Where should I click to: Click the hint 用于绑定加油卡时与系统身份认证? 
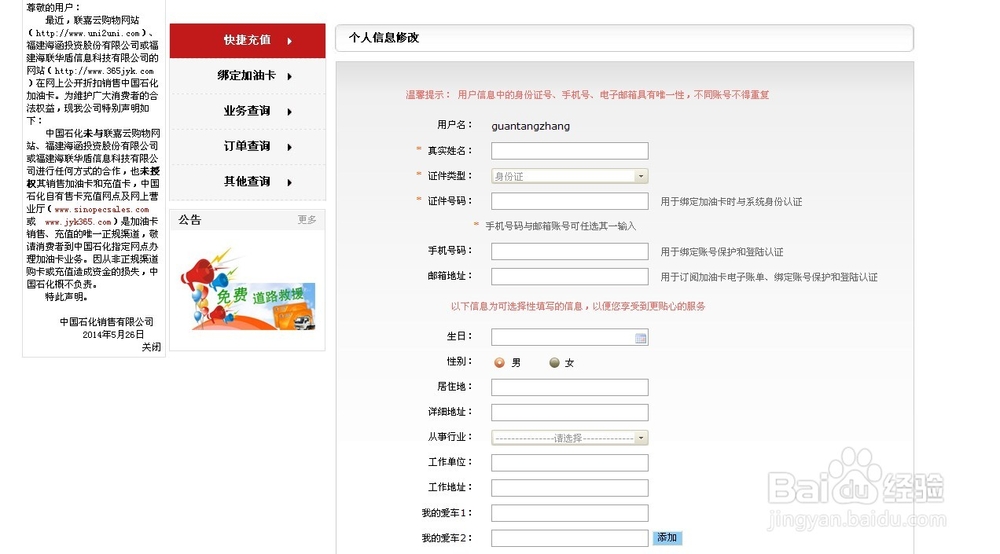tap(731, 201)
